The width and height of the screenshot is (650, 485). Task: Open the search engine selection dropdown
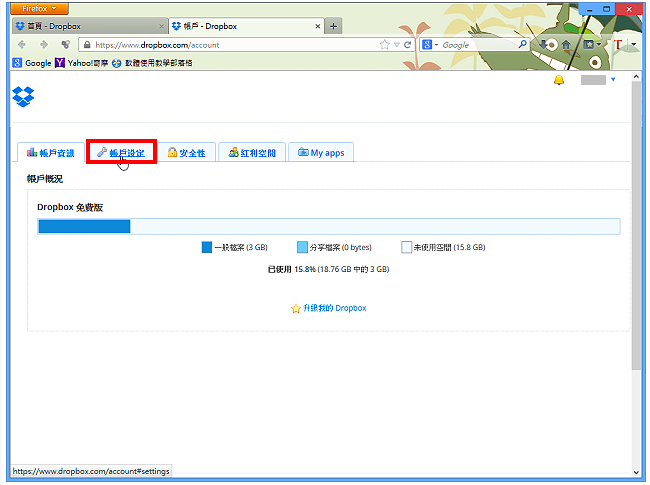[436, 45]
